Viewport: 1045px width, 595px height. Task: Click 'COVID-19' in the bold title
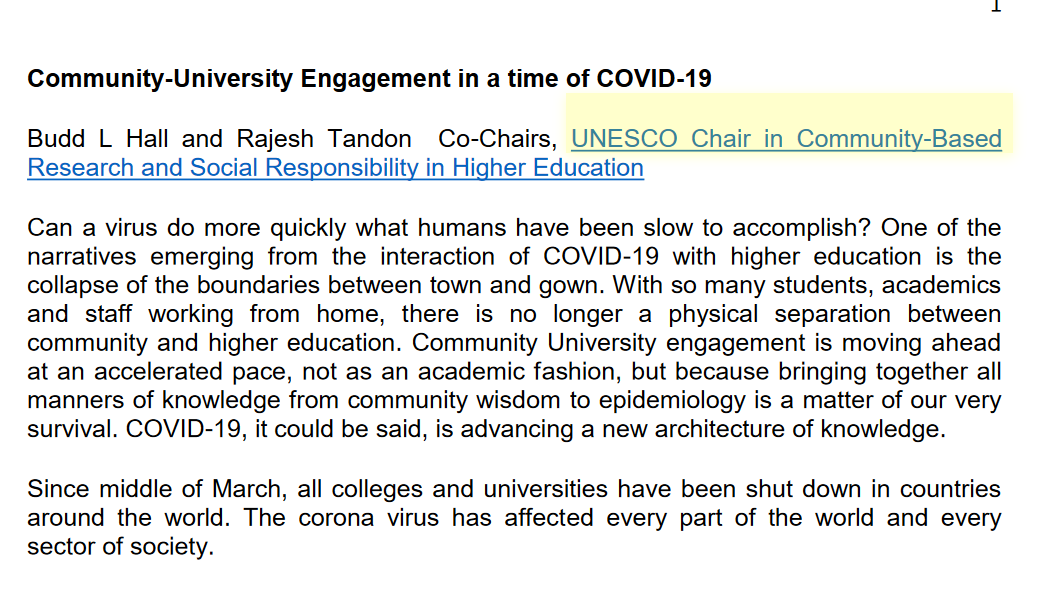point(654,78)
